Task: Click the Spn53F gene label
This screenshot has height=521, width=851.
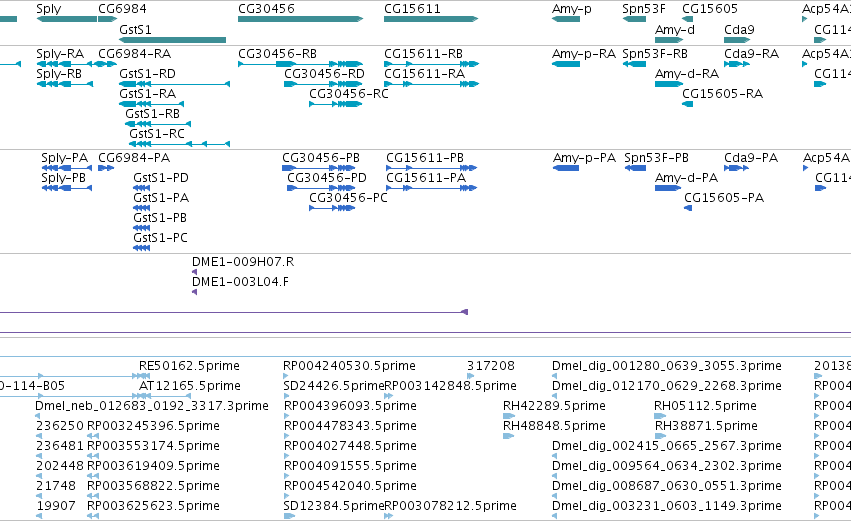Action: pyautogui.click(x=644, y=9)
